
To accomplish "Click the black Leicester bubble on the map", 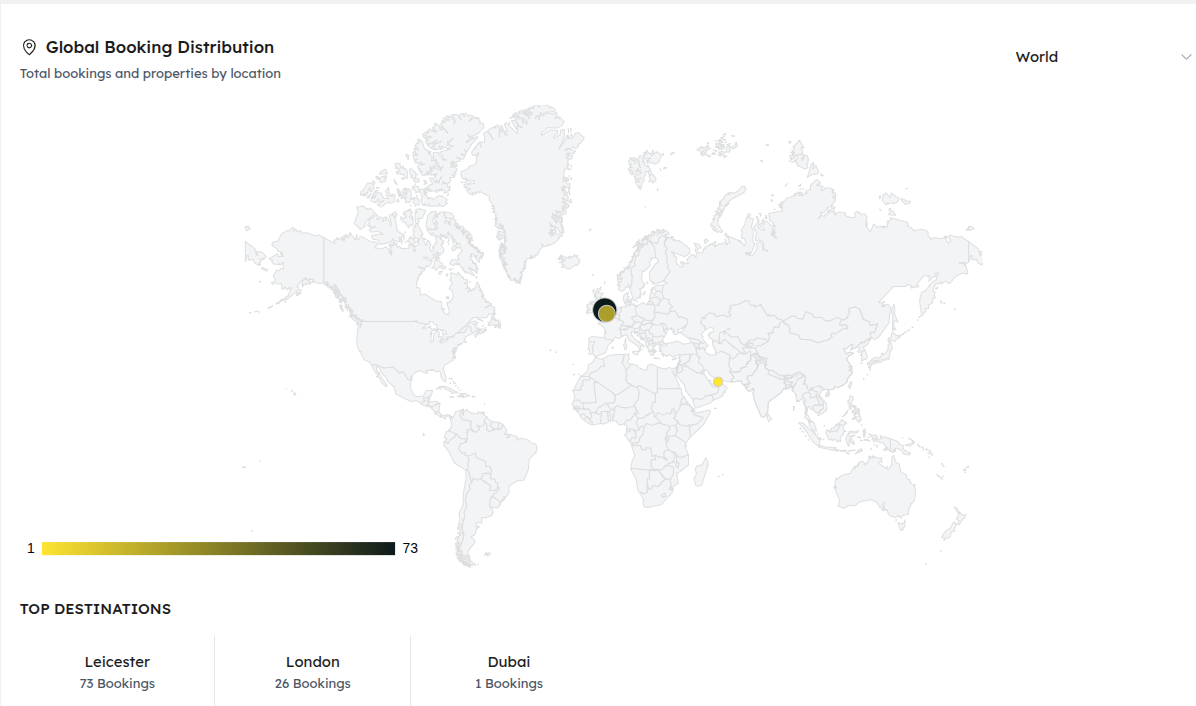I will tap(601, 306).
